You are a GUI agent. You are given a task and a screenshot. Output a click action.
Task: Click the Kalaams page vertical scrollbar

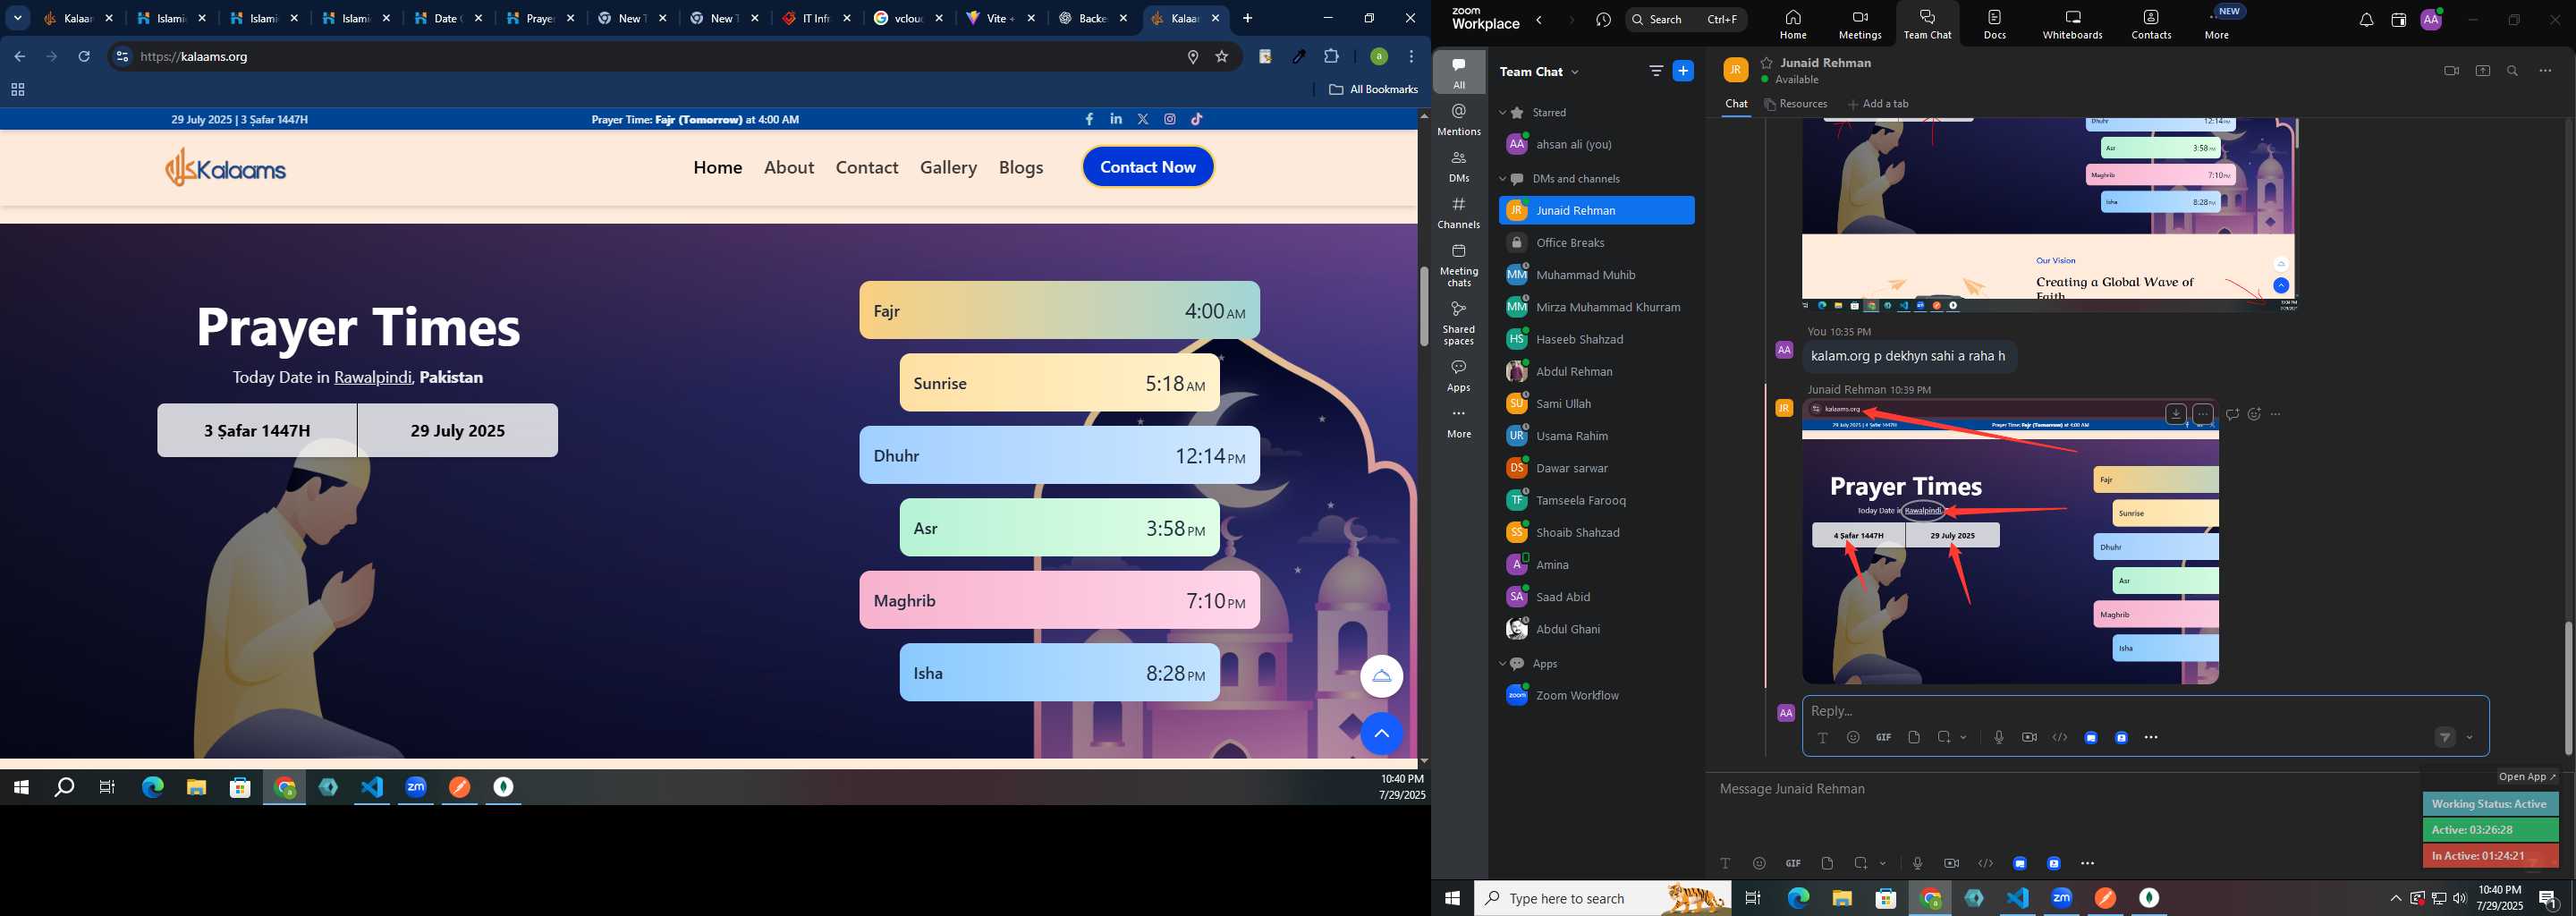(x=1424, y=306)
